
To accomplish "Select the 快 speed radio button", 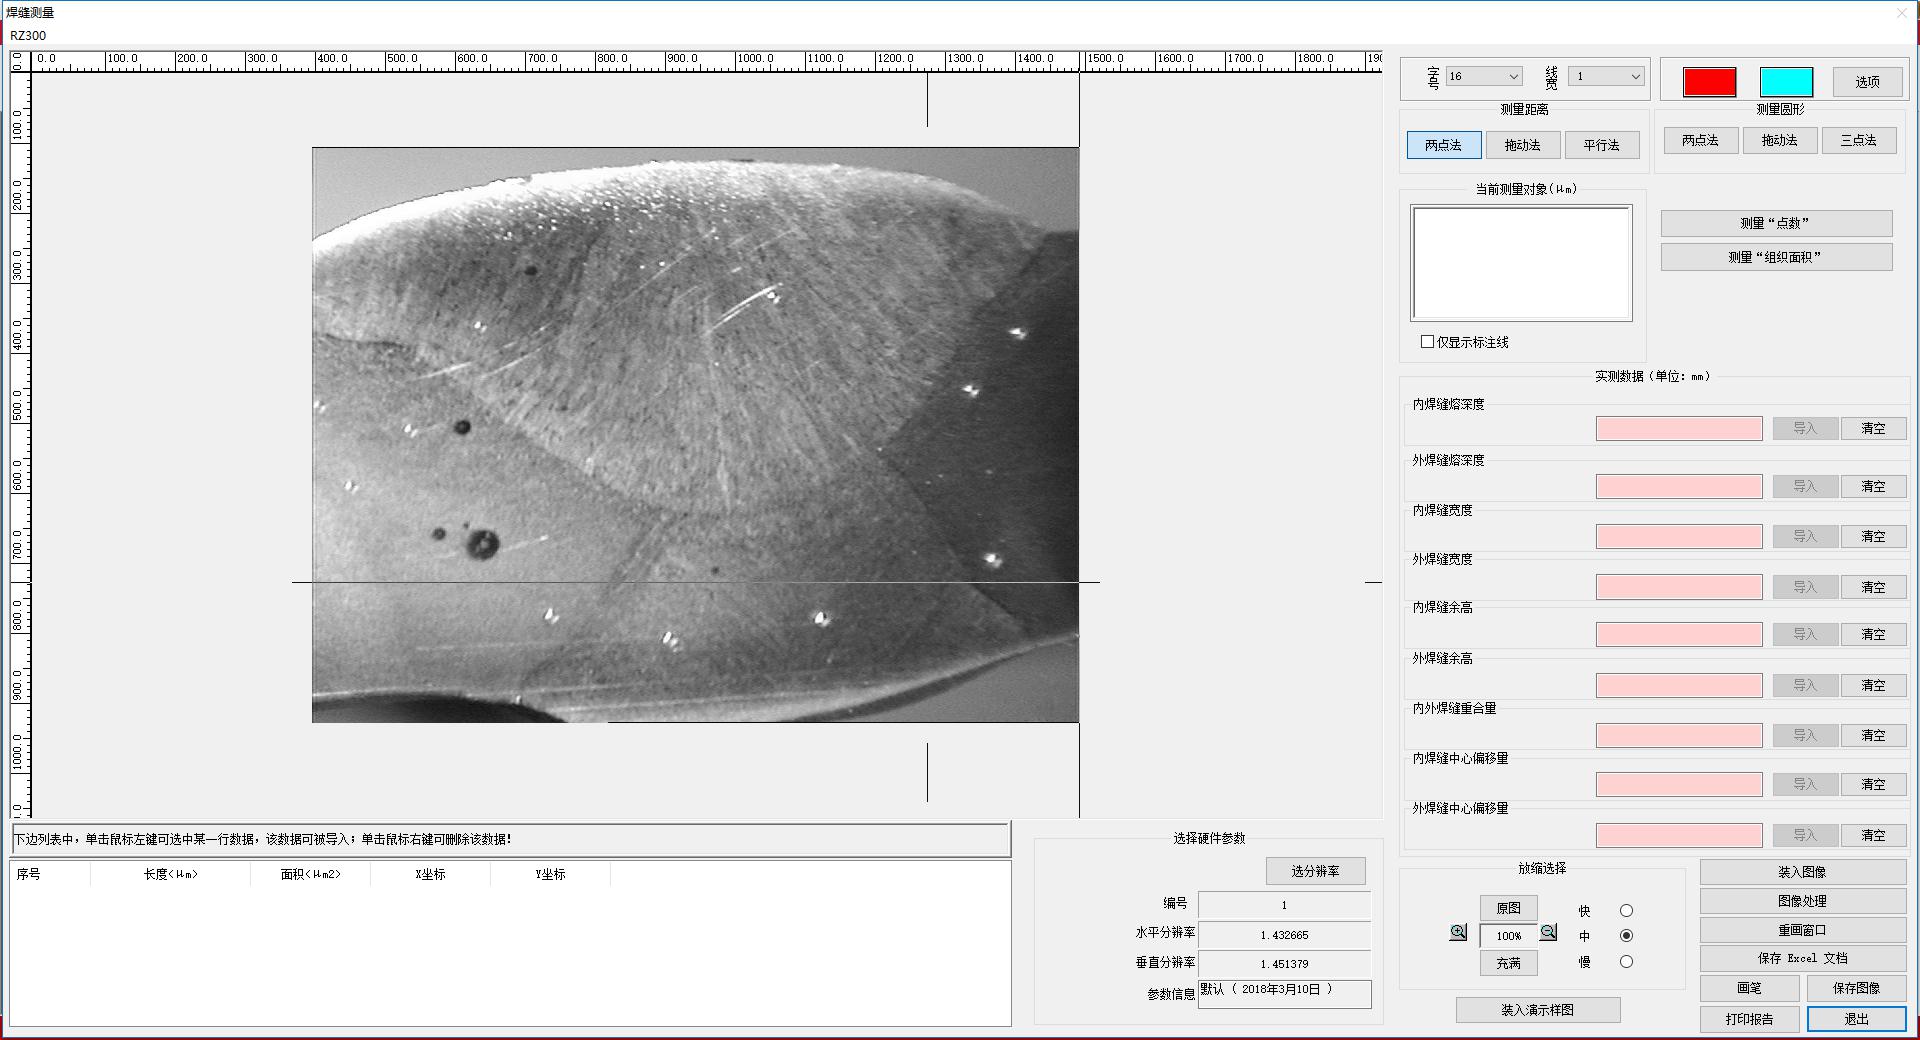I will (1626, 911).
